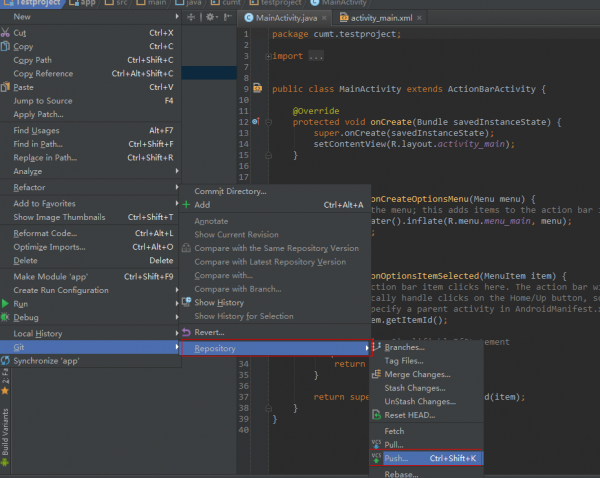
Task: Select Push... in Repository submenu
Action: [x=426, y=458]
